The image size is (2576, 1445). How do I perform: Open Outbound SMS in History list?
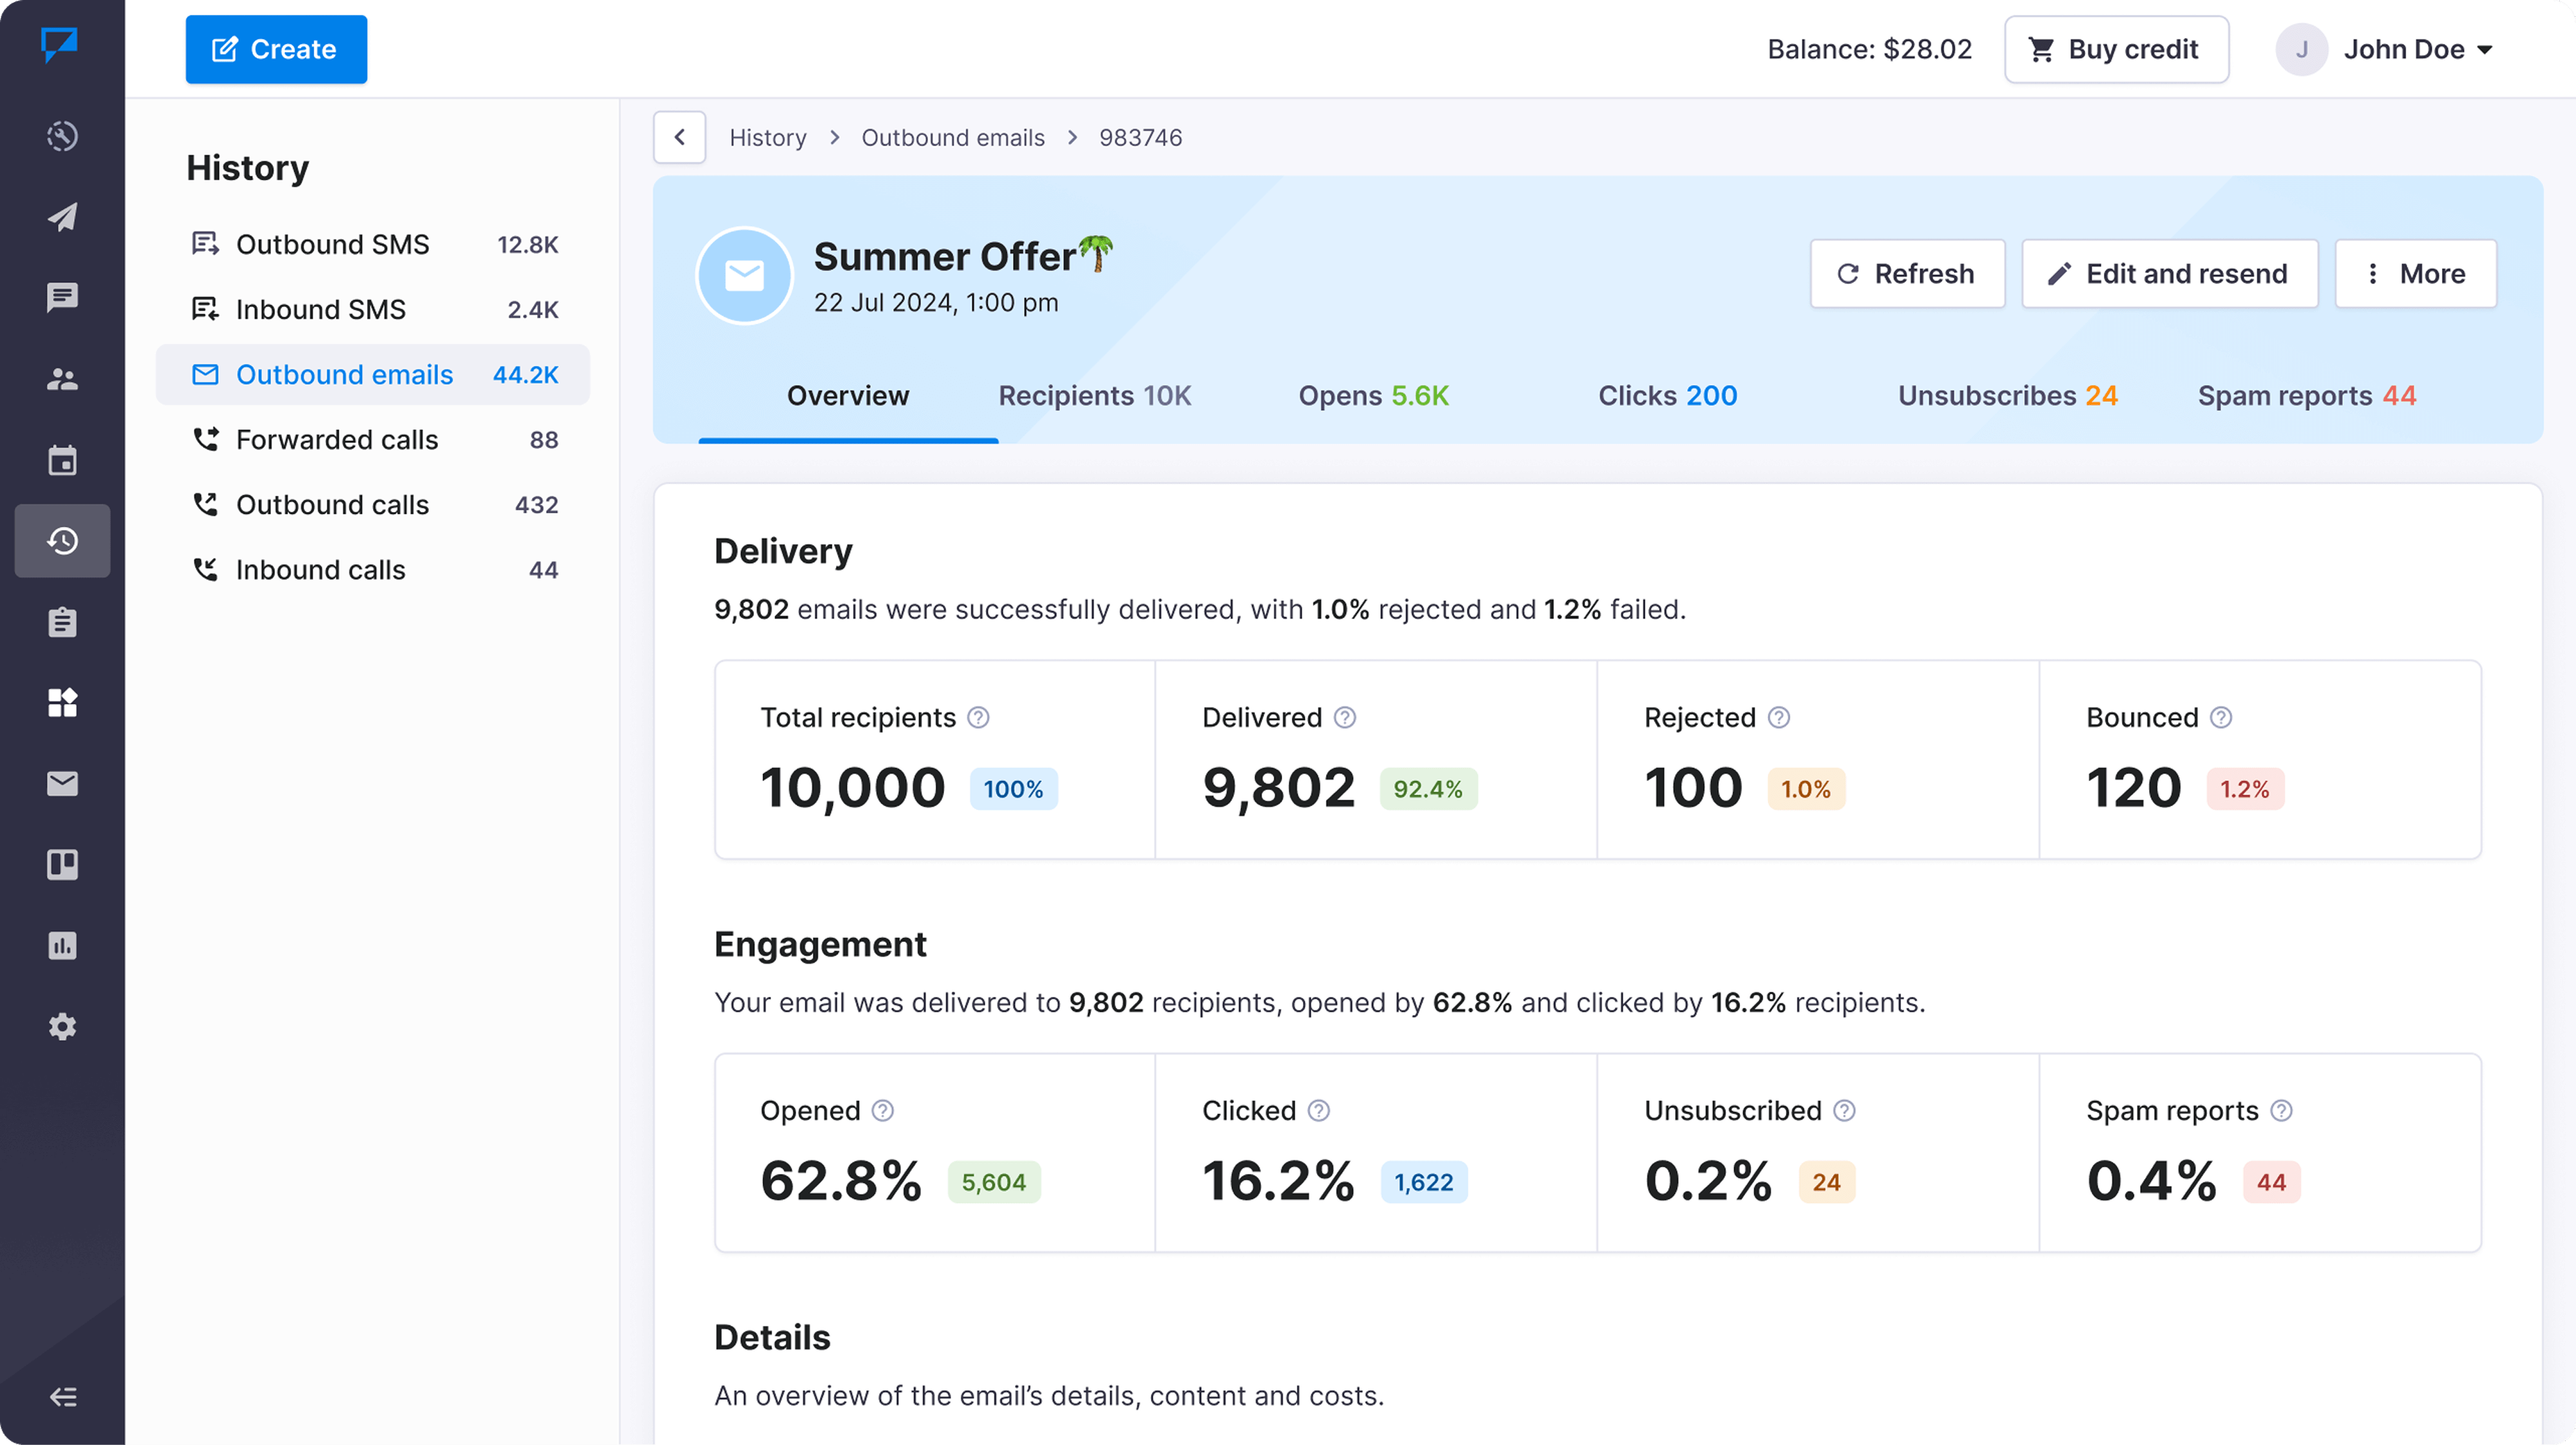tap(373, 245)
